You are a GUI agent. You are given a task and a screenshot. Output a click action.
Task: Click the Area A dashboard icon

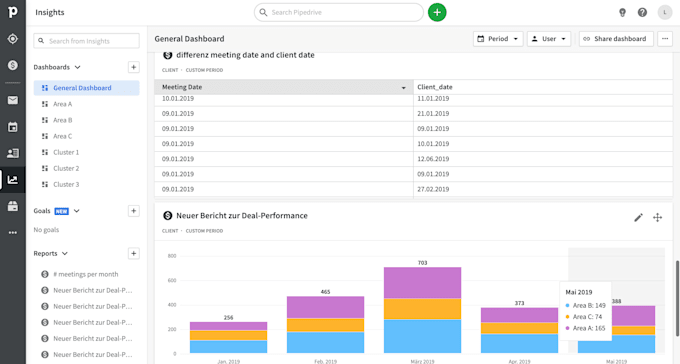(x=45, y=104)
